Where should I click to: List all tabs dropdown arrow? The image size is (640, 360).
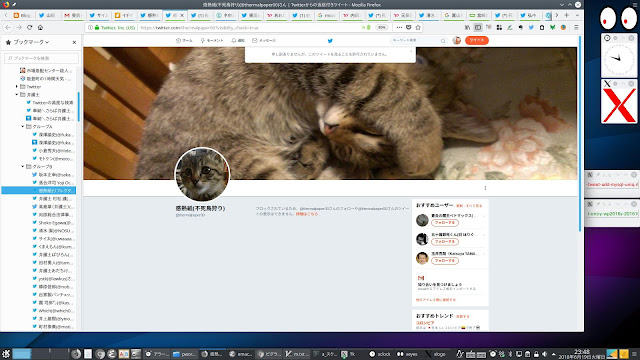point(577,15)
